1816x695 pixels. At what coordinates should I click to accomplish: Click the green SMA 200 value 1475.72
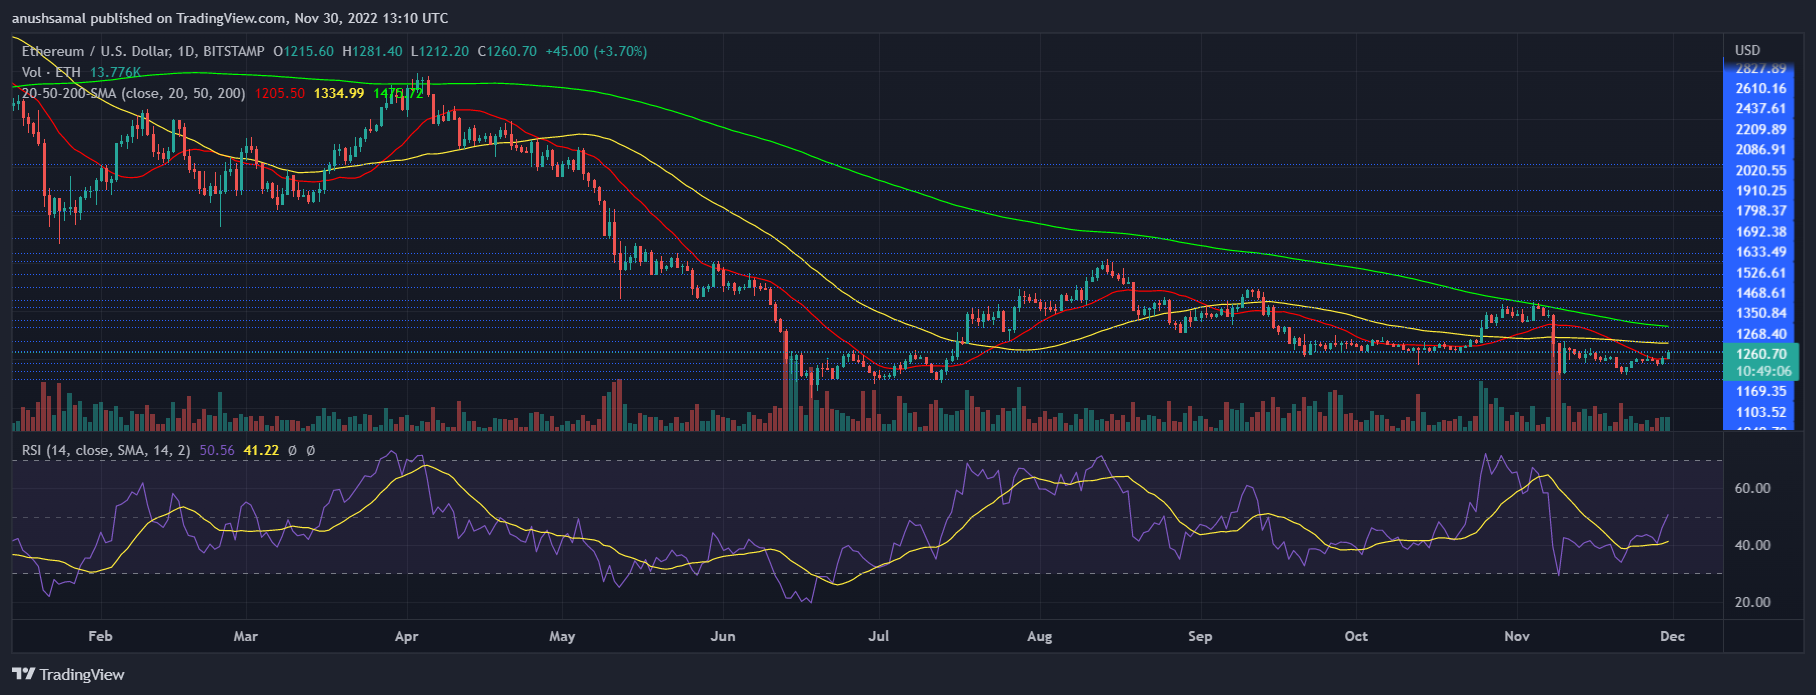[x=397, y=93]
